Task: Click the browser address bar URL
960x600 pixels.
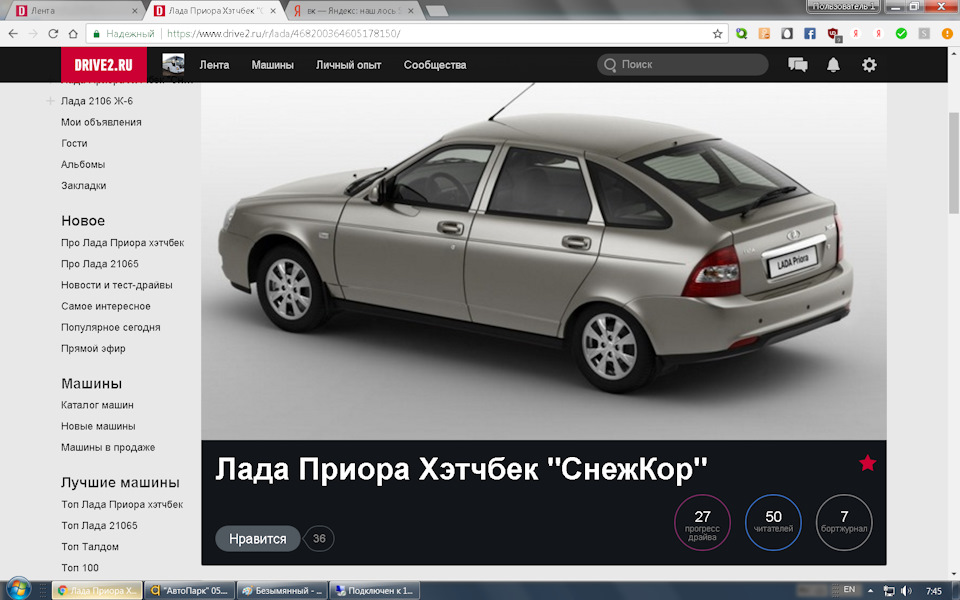Action: [283, 34]
